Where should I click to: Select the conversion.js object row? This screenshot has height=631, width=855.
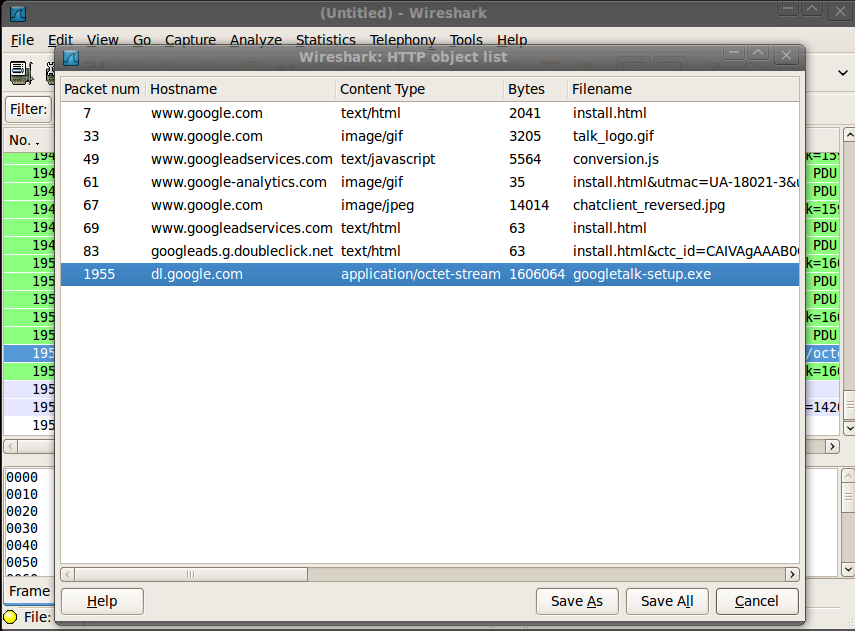click(x=430, y=159)
